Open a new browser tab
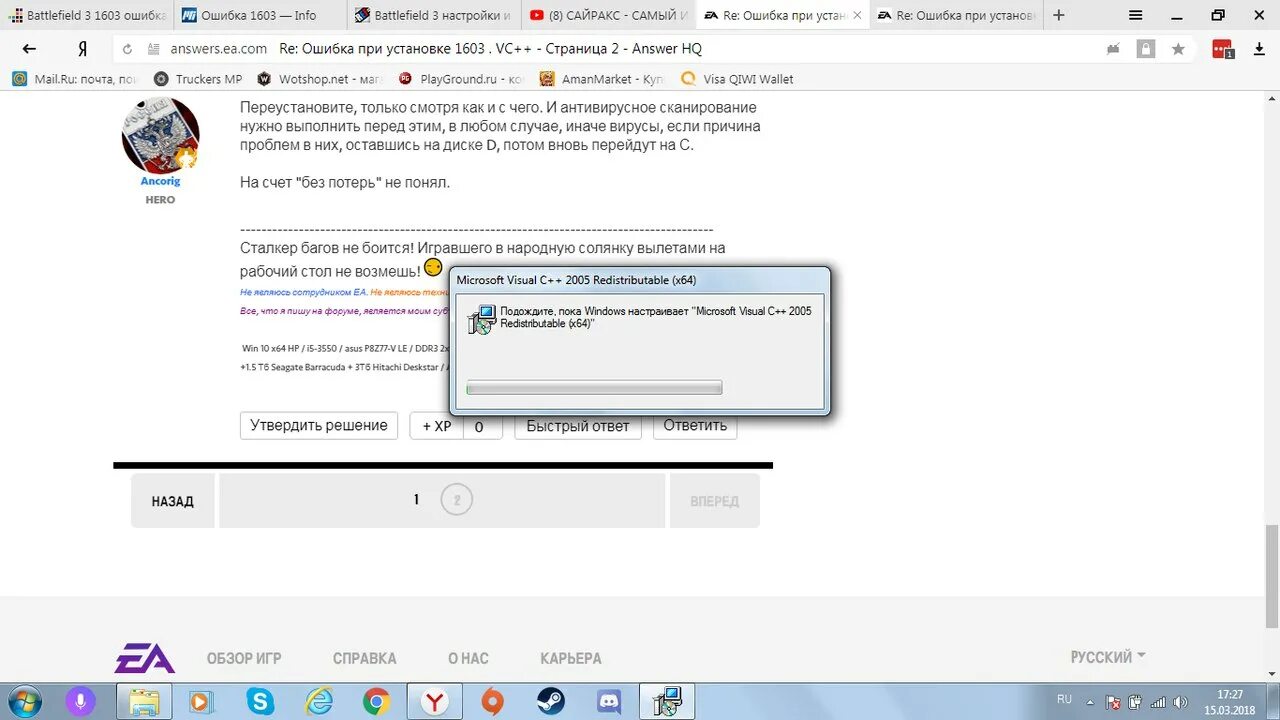 coord(1059,15)
